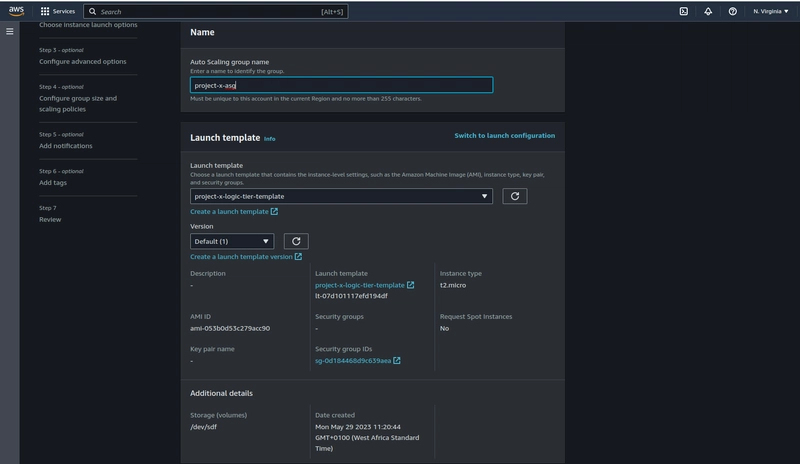800x464 pixels.
Task: Open the Services grid menu
Action: pos(45,11)
